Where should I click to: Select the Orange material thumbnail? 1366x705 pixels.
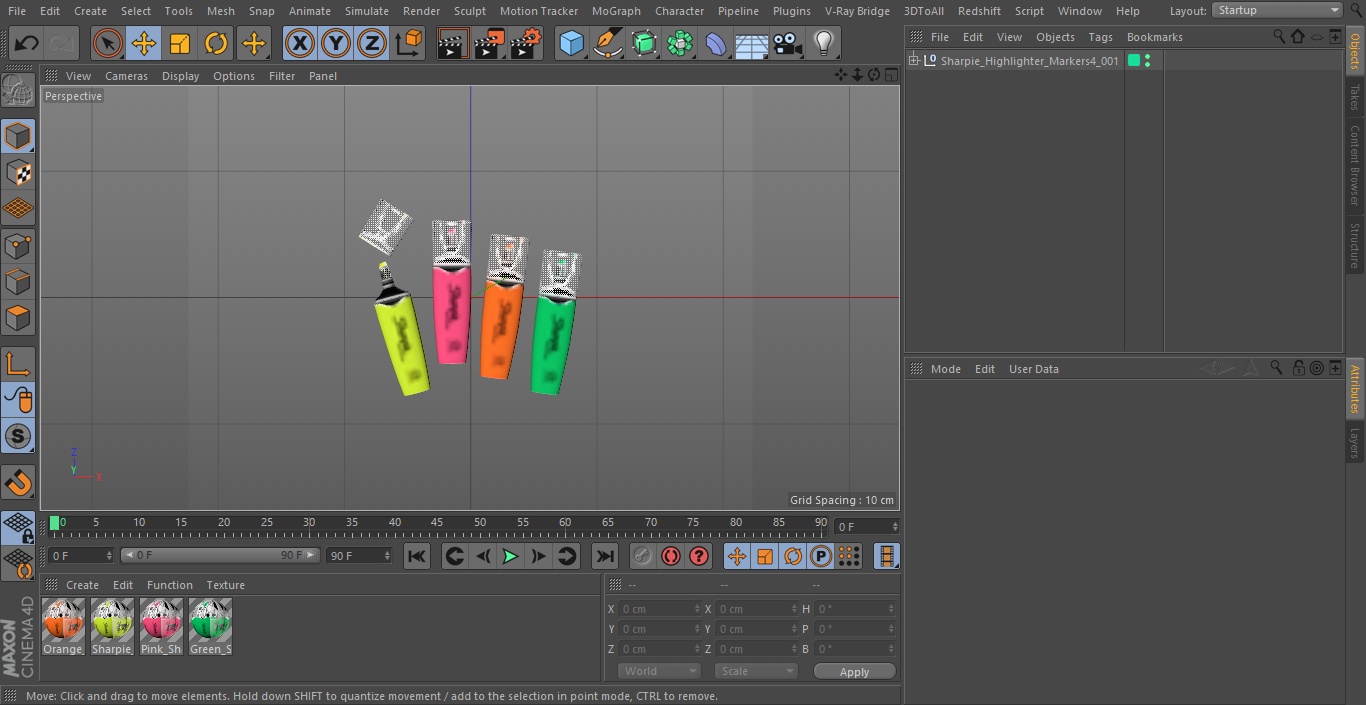(x=63, y=627)
